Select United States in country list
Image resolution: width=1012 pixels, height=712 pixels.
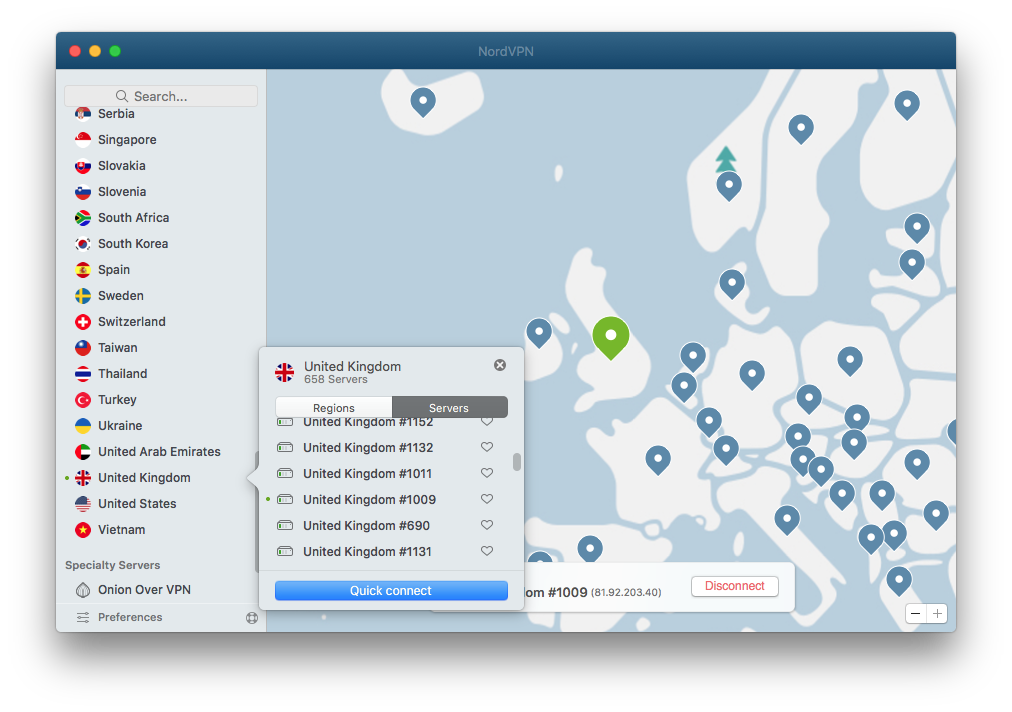[137, 504]
